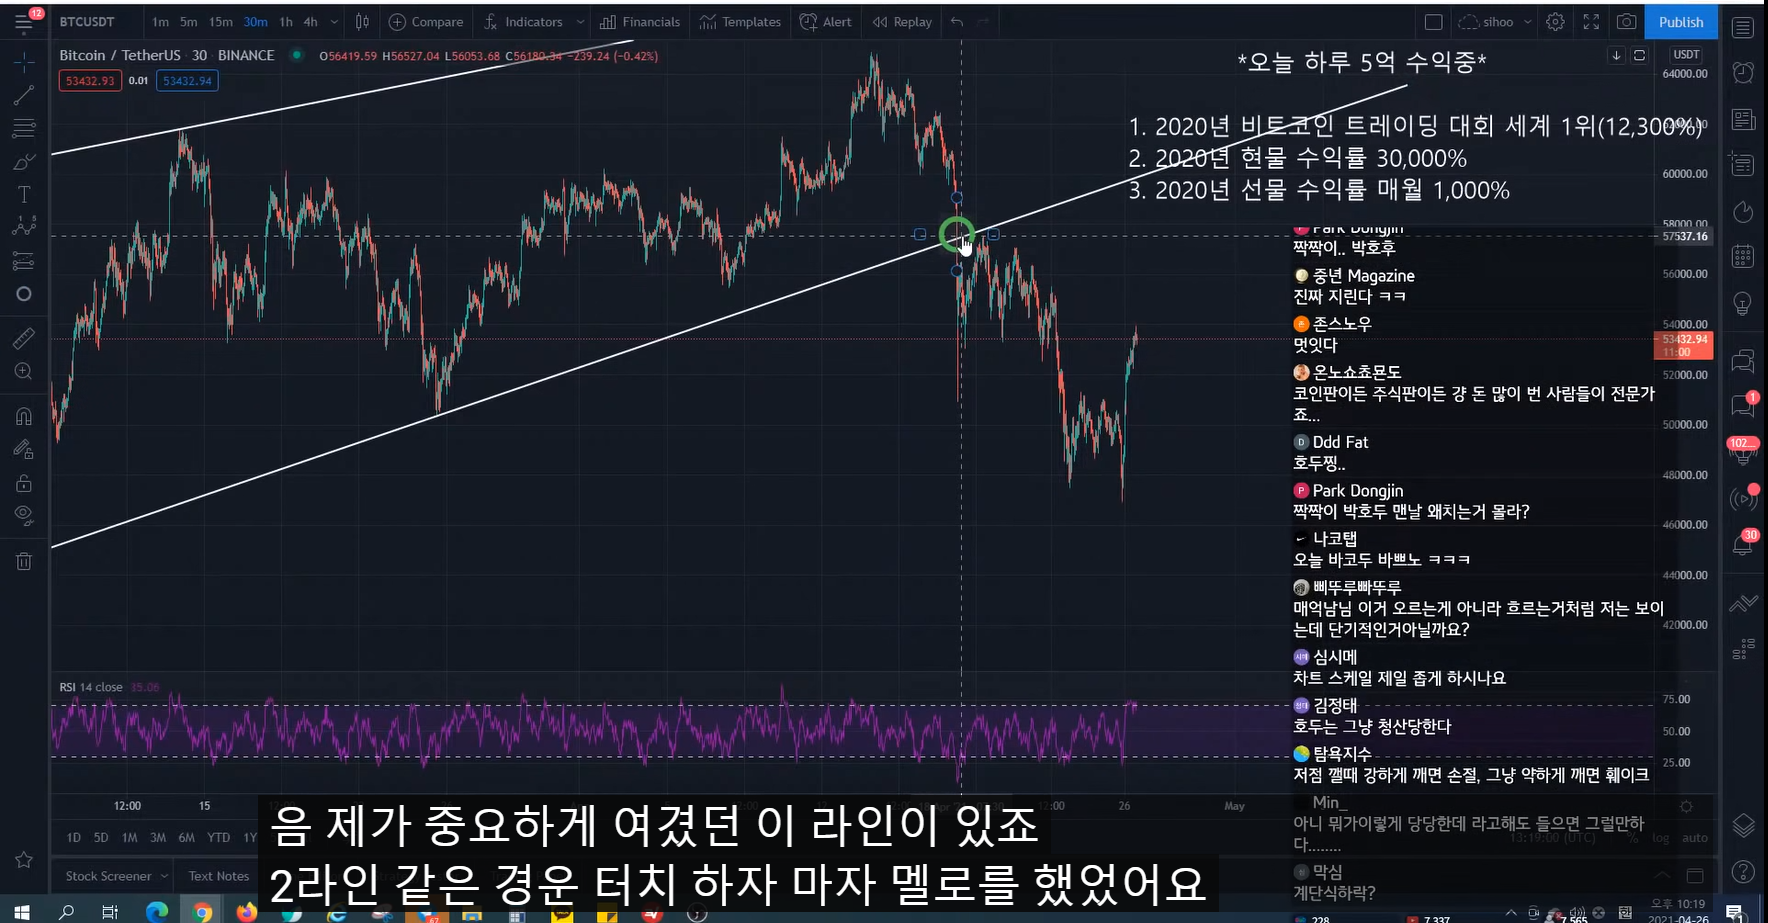1768x923 pixels.
Task: Create a new Alert
Action: pos(826,22)
